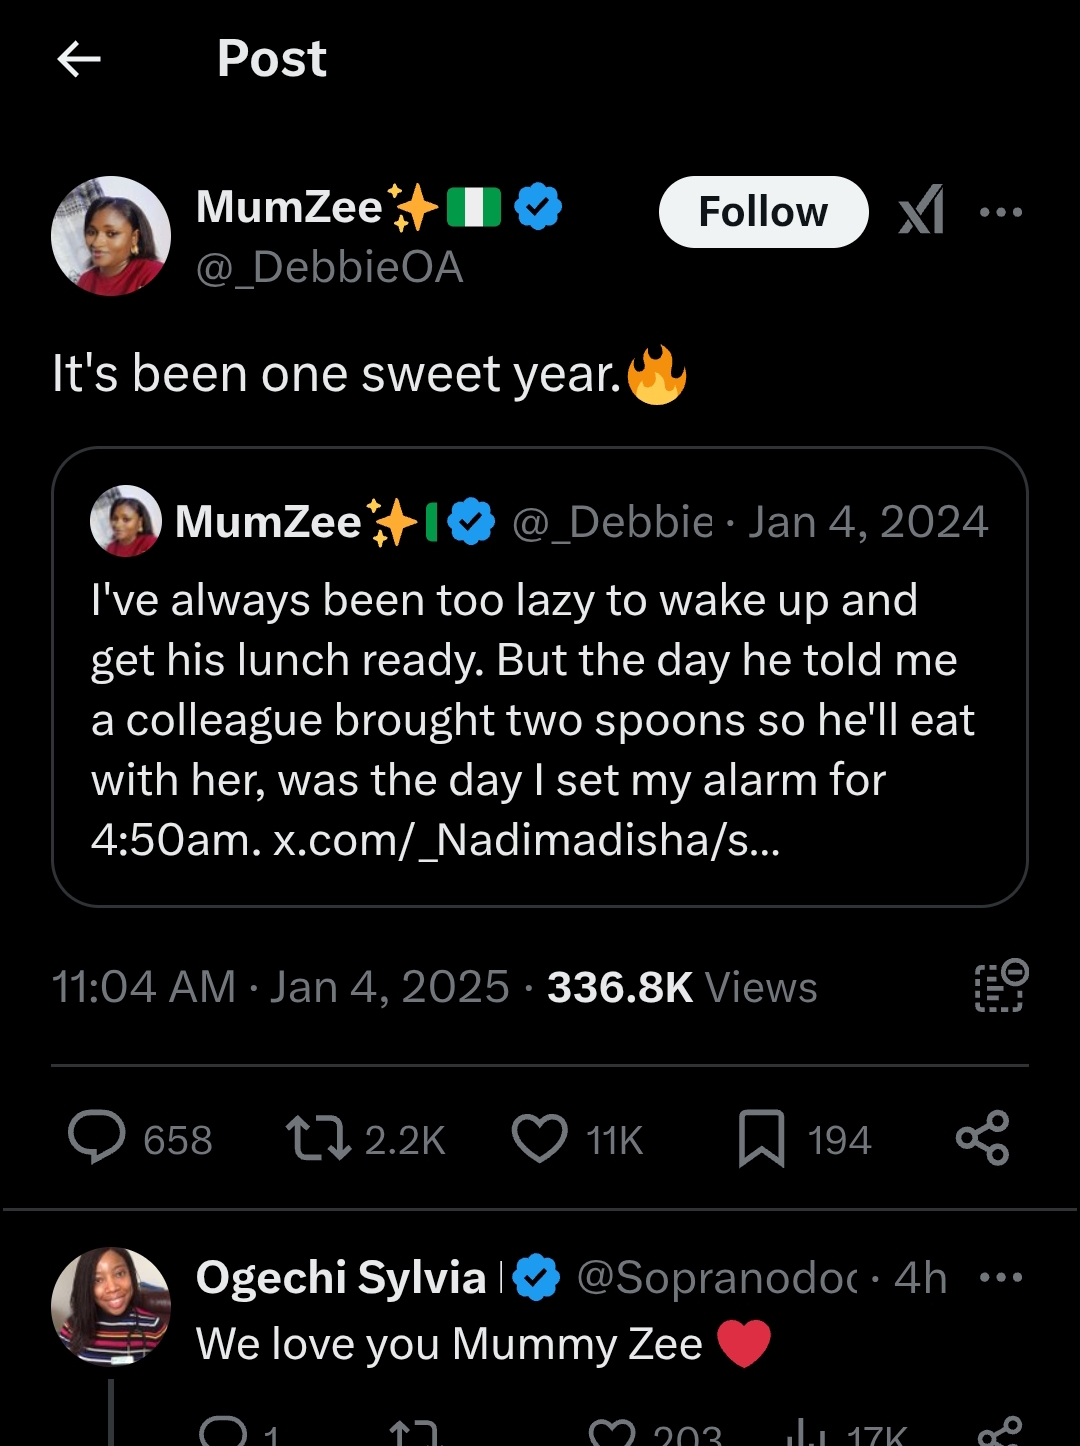Like the post with heart icon
Screen dimensions: 1080x1446
(x=540, y=1139)
